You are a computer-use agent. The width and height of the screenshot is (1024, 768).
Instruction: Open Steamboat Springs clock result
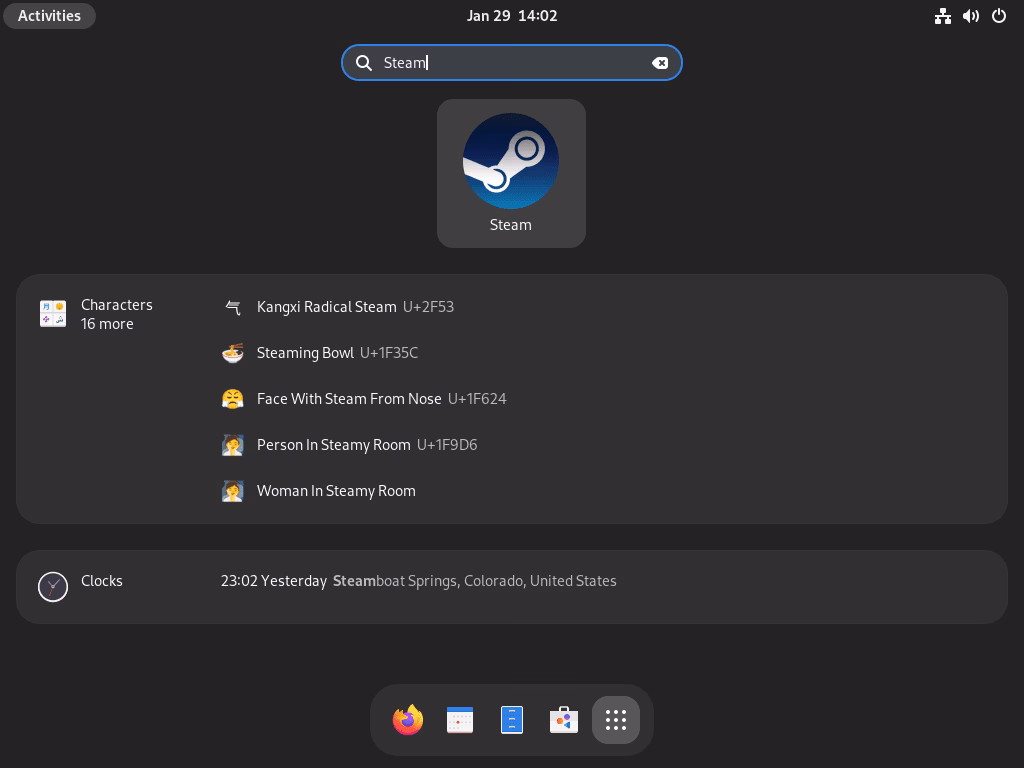click(419, 581)
